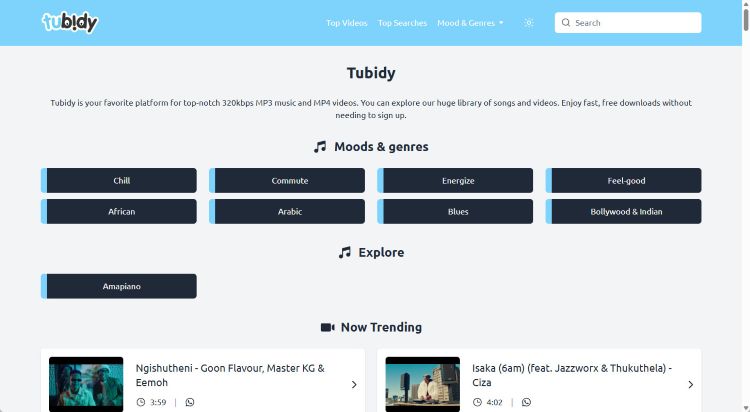Browse the Blues genre
750x412 pixels.
click(455, 212)
